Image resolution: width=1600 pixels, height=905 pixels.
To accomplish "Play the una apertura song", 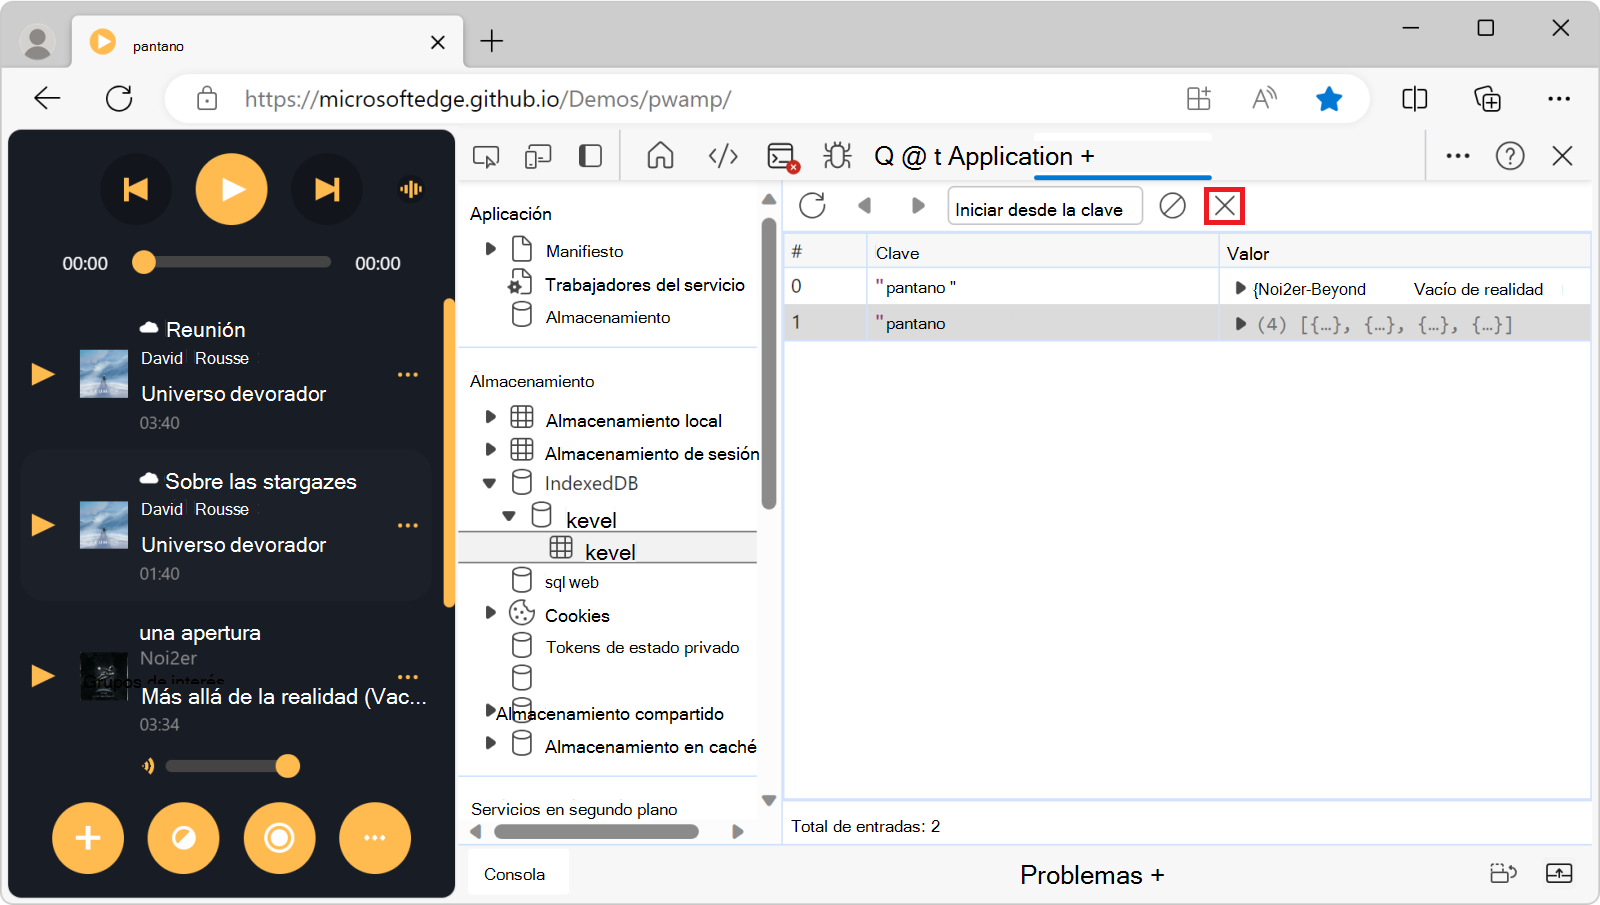I will [43, 676].
